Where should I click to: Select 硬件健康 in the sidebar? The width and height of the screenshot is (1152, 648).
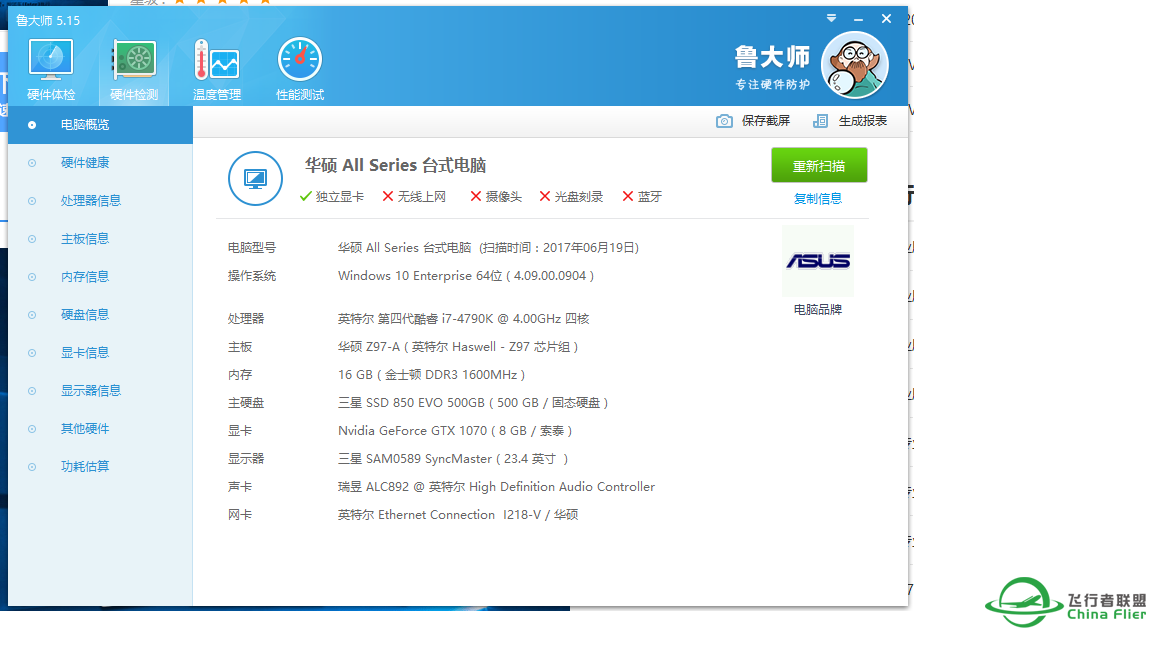pos(100,163)
